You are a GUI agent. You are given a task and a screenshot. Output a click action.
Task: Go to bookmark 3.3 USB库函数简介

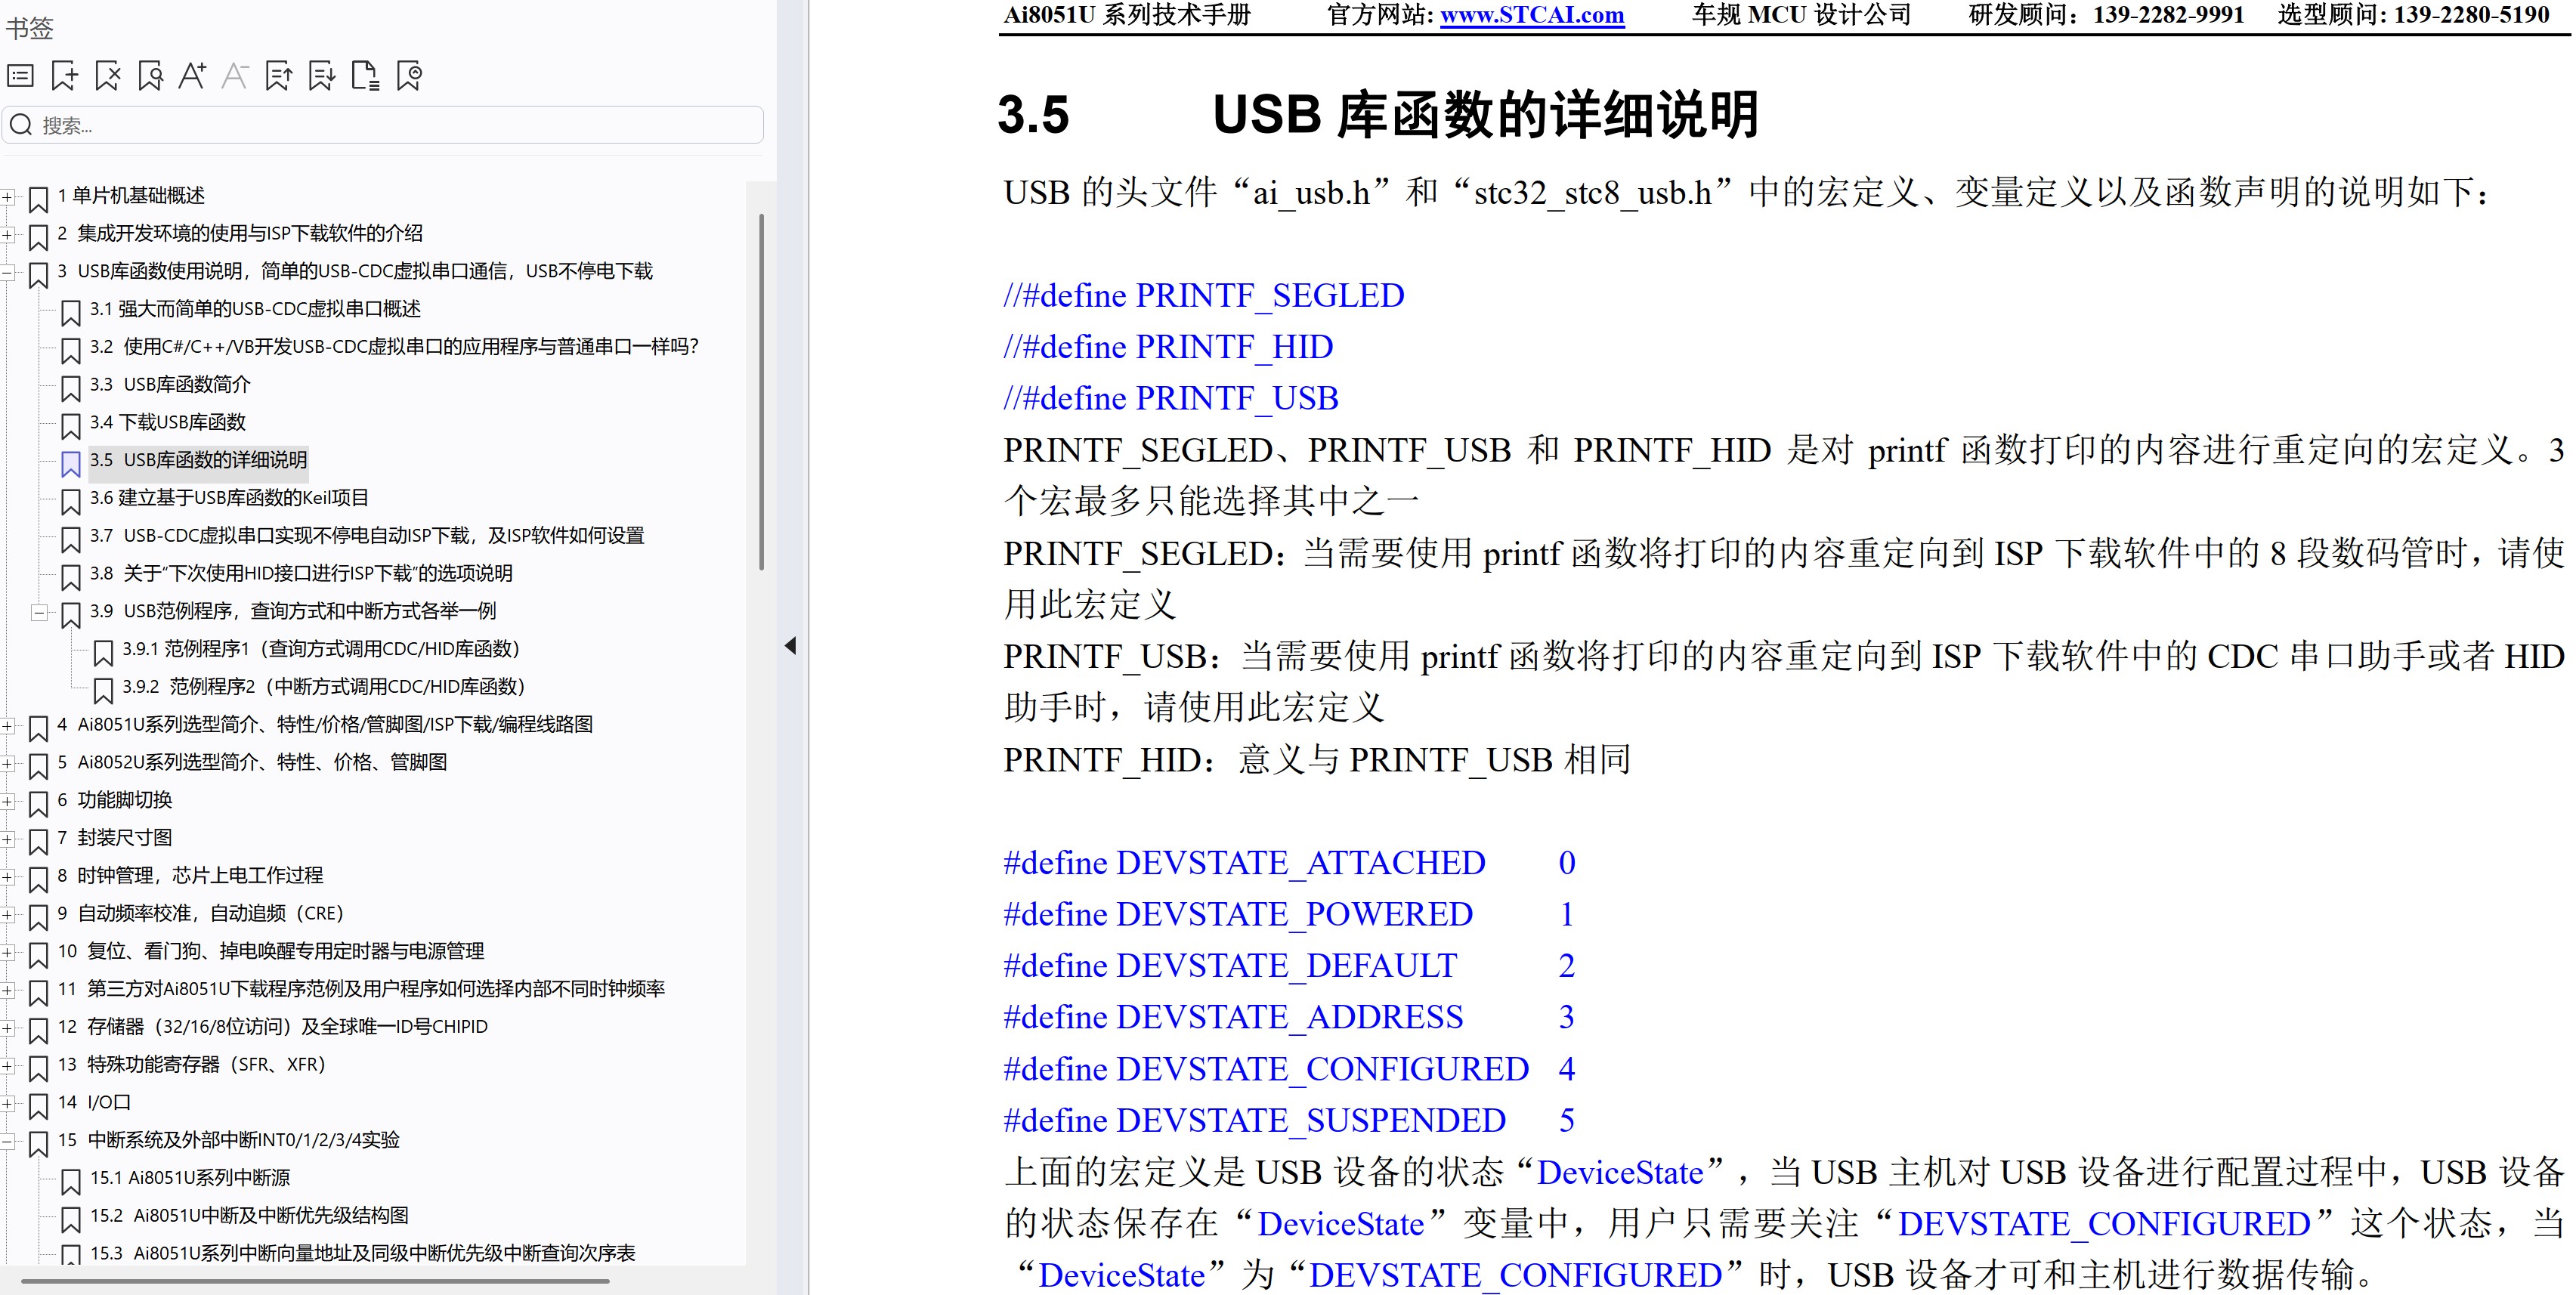click(170, 385)
